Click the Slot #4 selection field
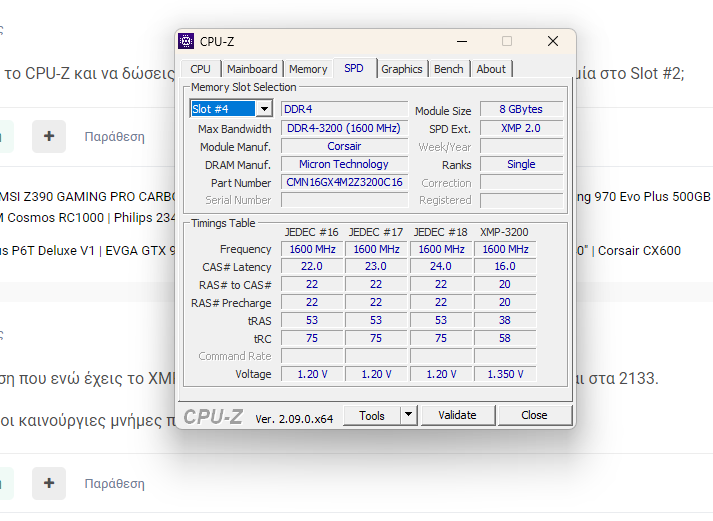The width and height of the screenshot is (713, 521). pyautogui.click(x=223, y=109)
